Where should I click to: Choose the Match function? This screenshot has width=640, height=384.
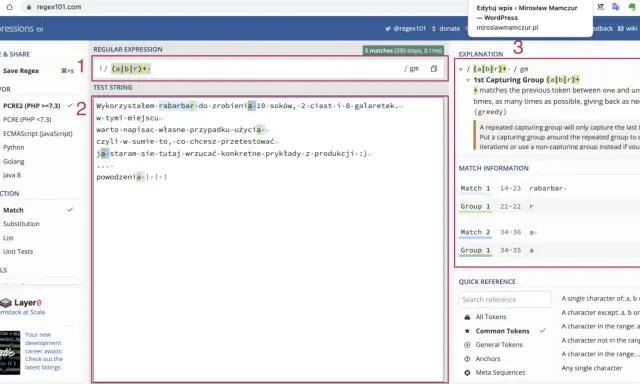point(13,210)
